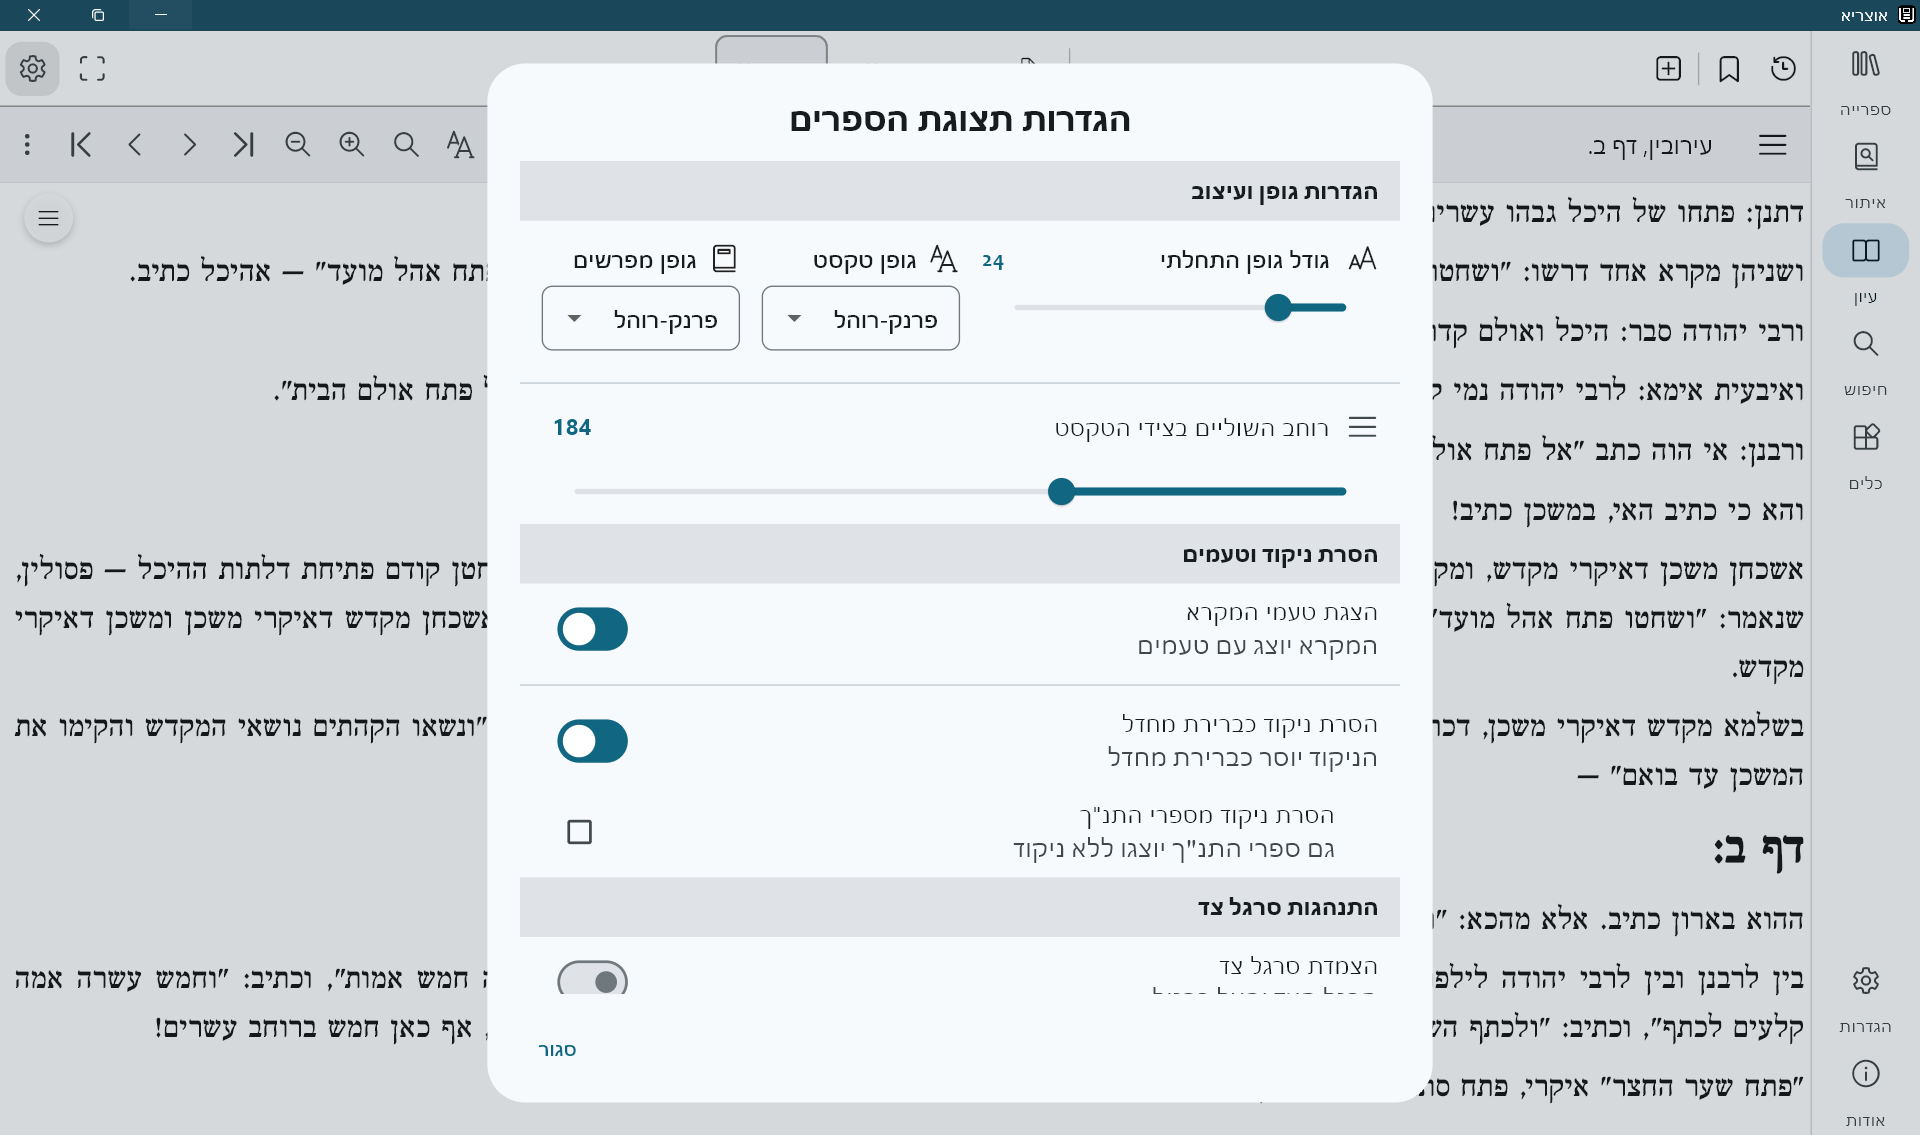Check the הסרת ניקוד מספרי התנ"ך checkbox
Image resolution: width=1920 pixels, height=1135 pixels.
579,832
